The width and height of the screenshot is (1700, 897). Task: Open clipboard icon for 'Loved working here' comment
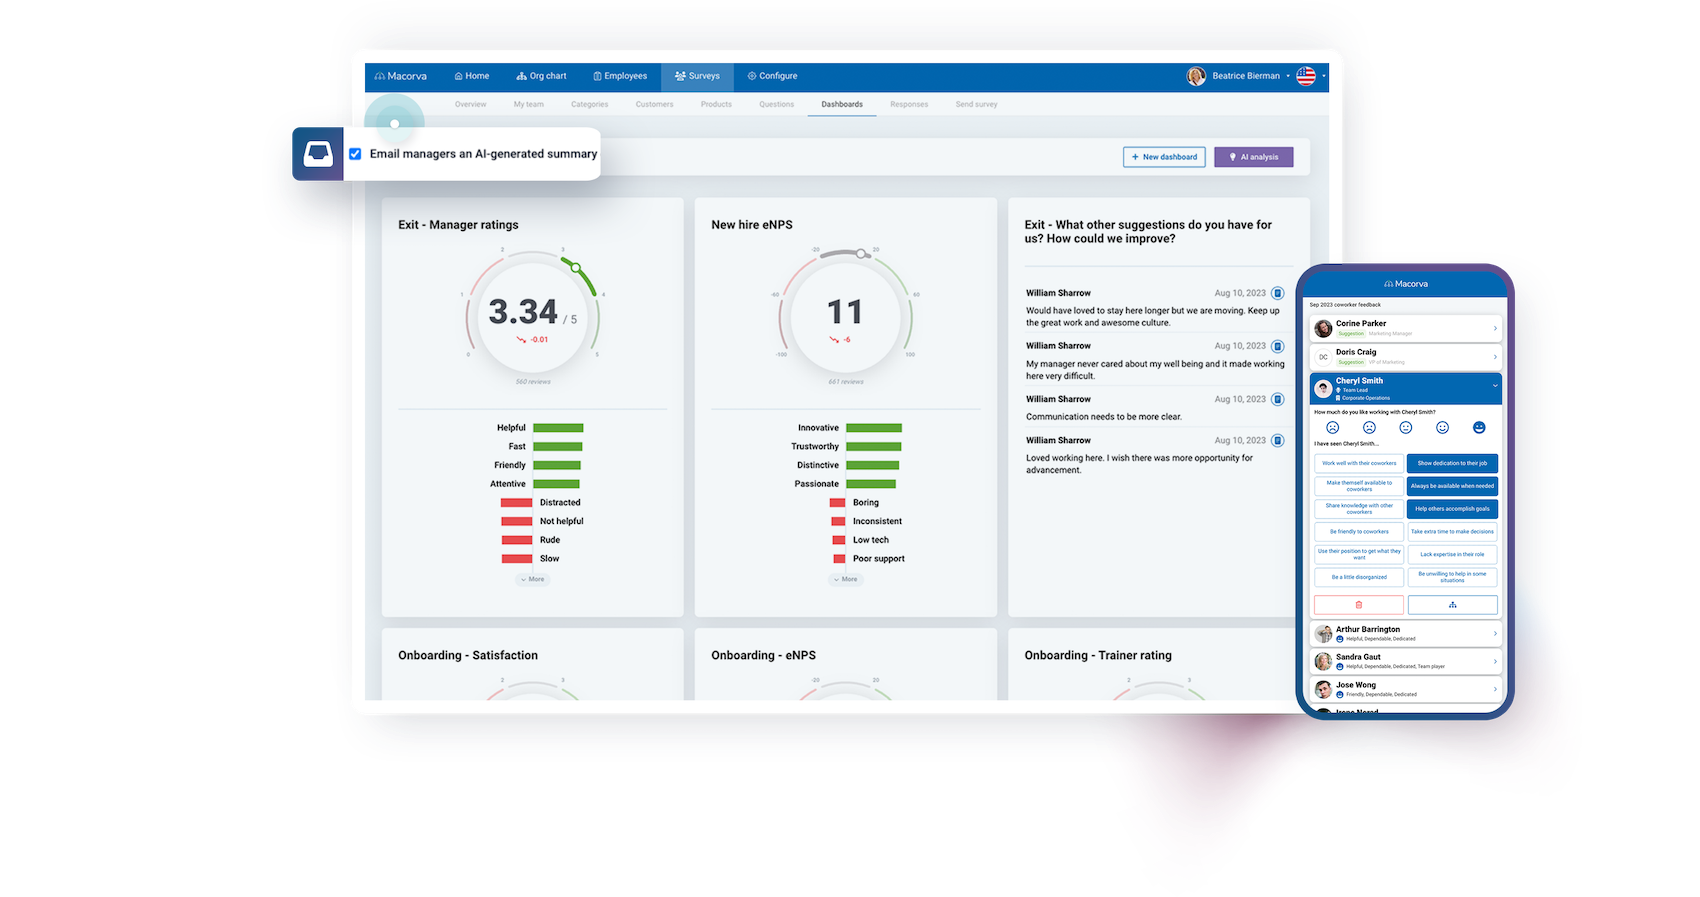tap(1277, 440)
